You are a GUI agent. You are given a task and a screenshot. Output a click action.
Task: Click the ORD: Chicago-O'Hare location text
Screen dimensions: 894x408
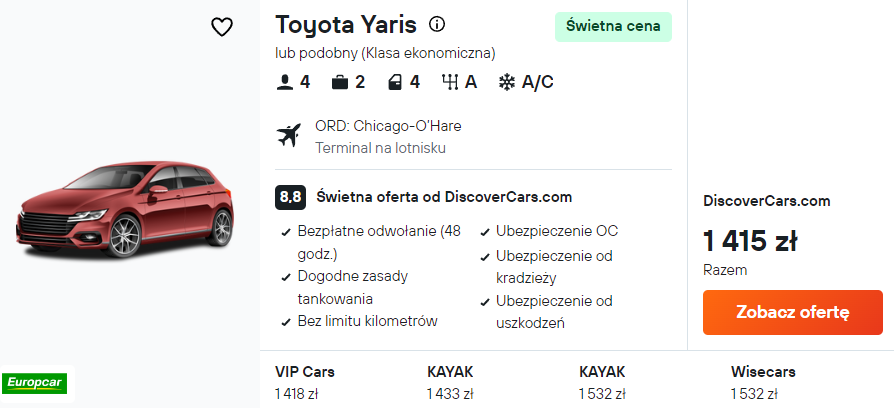388,126
